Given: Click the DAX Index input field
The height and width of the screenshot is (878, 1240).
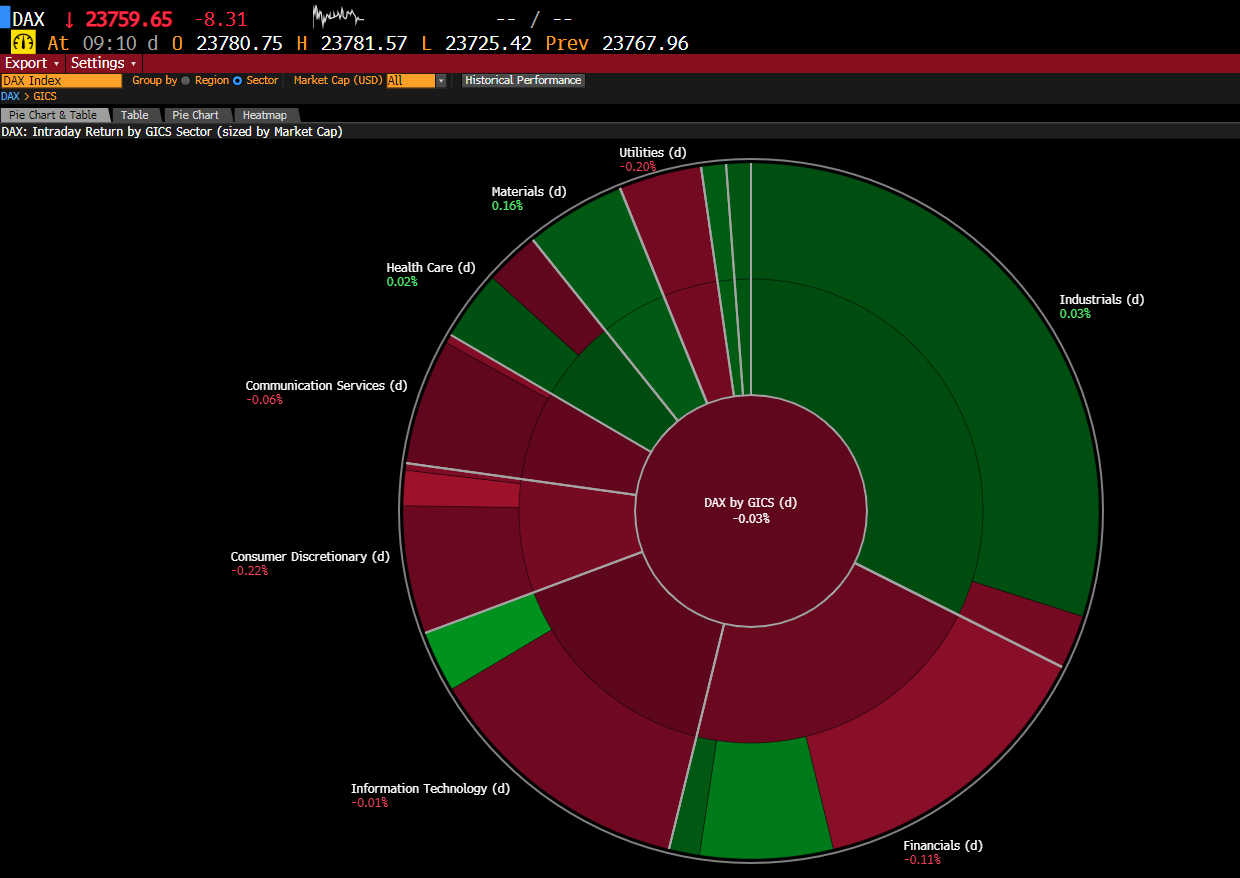Looking at the screenshot, I should 61,80.
